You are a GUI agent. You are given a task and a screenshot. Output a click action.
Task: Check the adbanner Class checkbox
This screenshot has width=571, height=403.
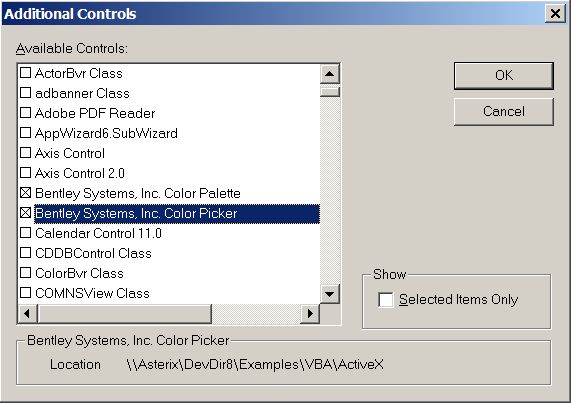tap(25, 93)
